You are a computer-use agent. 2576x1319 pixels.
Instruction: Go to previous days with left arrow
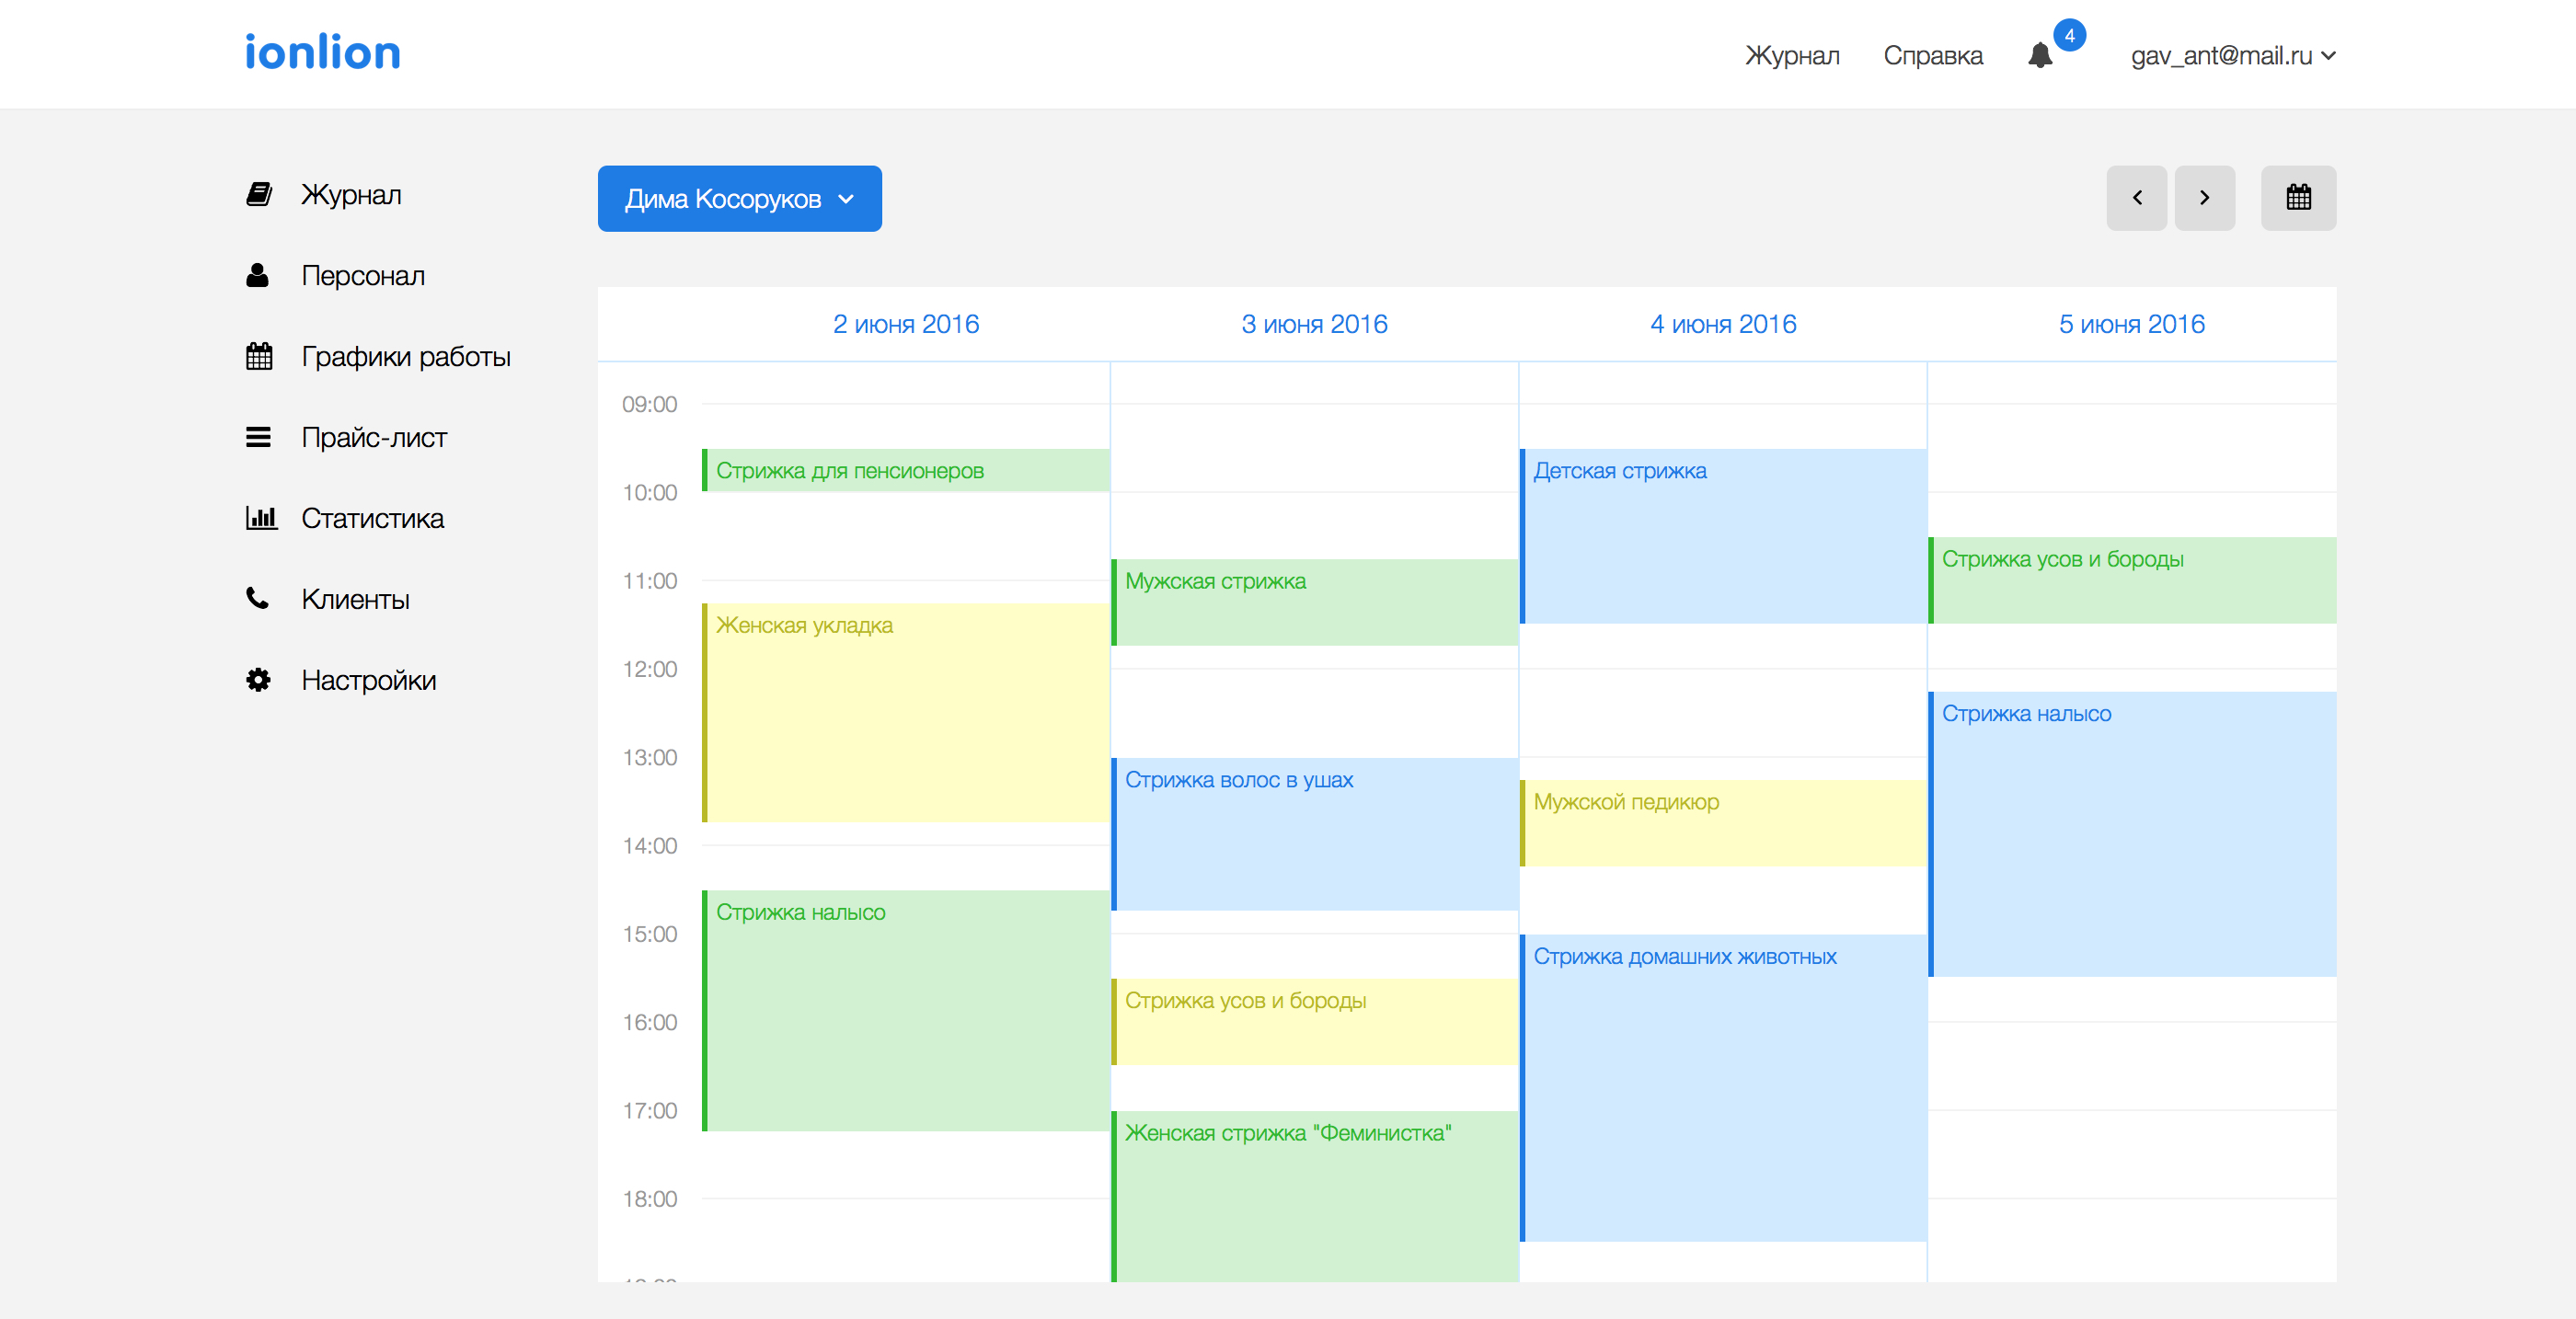coord(2136,198)
